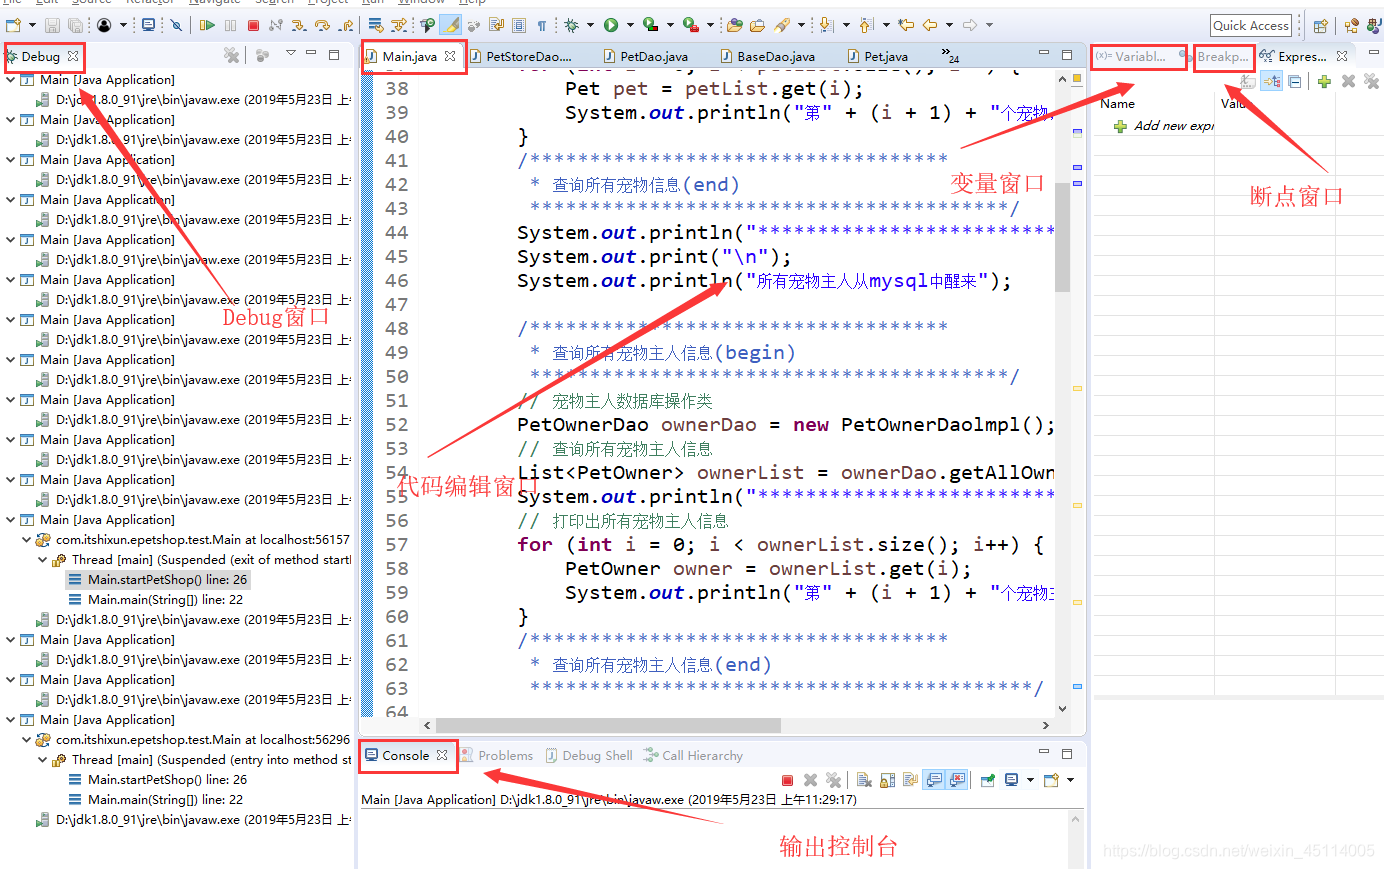The image size is (1384, 869).
Task: Click the Skip All Breakpoints icon
Action: (176, 25)
